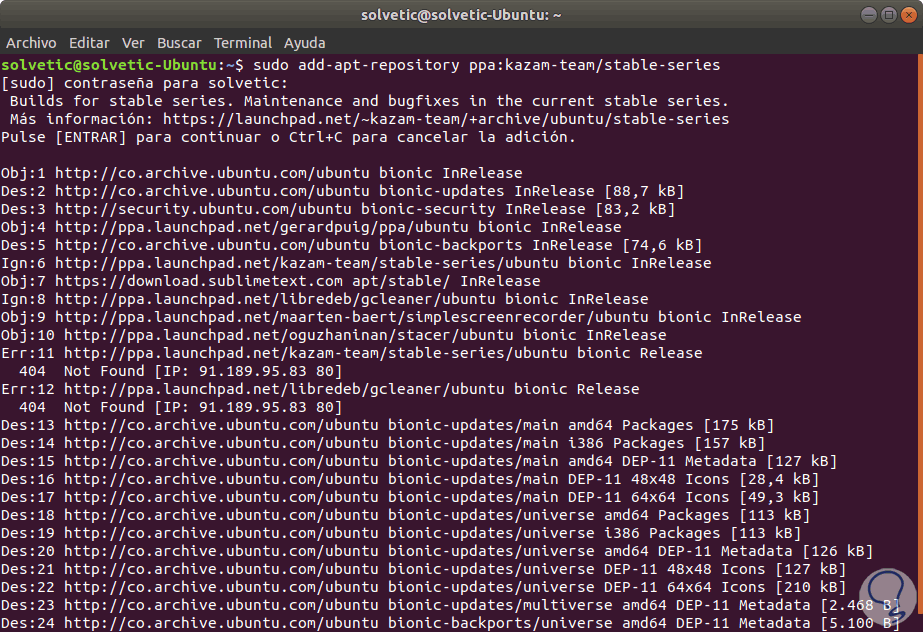Open the Ayuda help menu
Image resolution: width=923 pixels, height=632 pixels.
coord(304,43)
